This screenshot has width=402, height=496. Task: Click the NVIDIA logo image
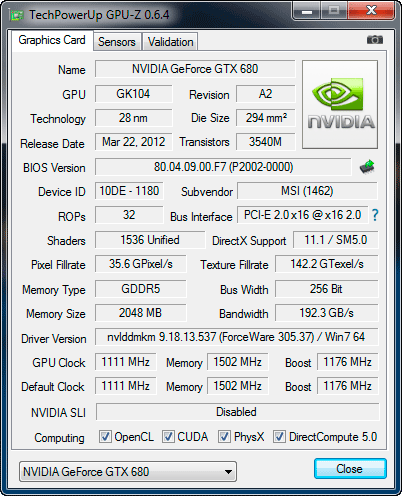(340, 104)
